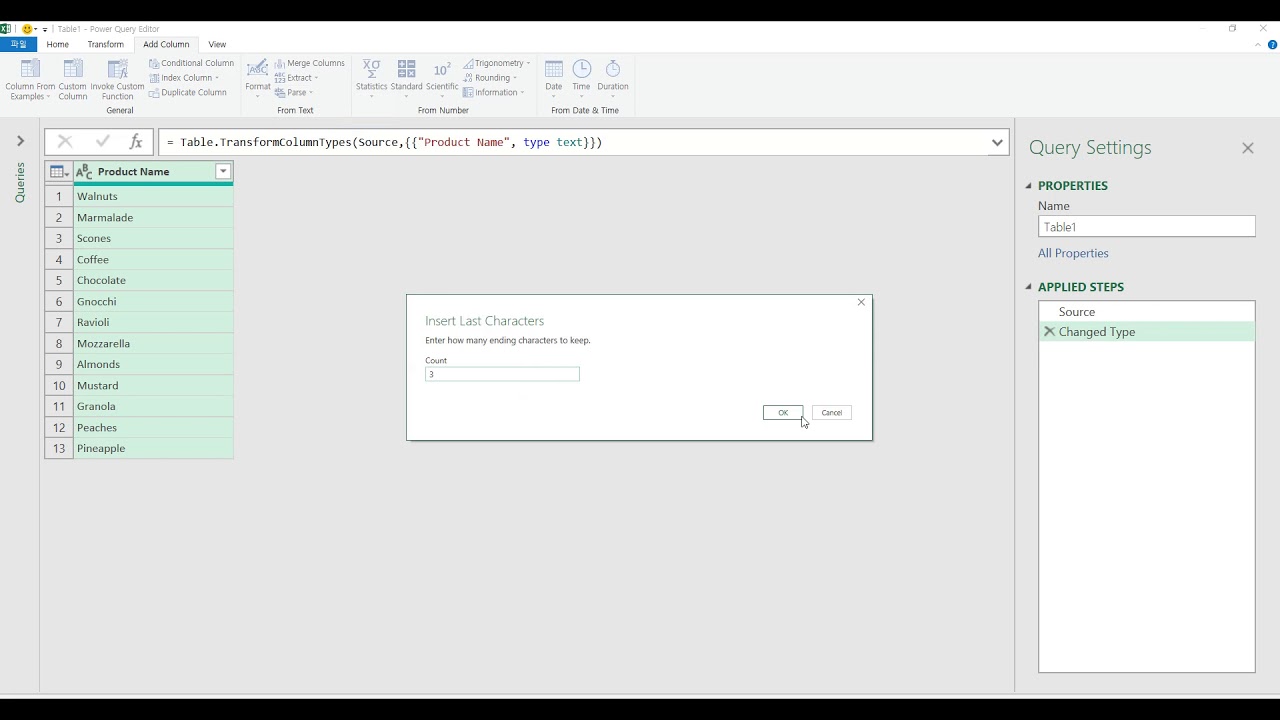Select the Chocolate cell
Screen dimensions: 1280x720
153,280
